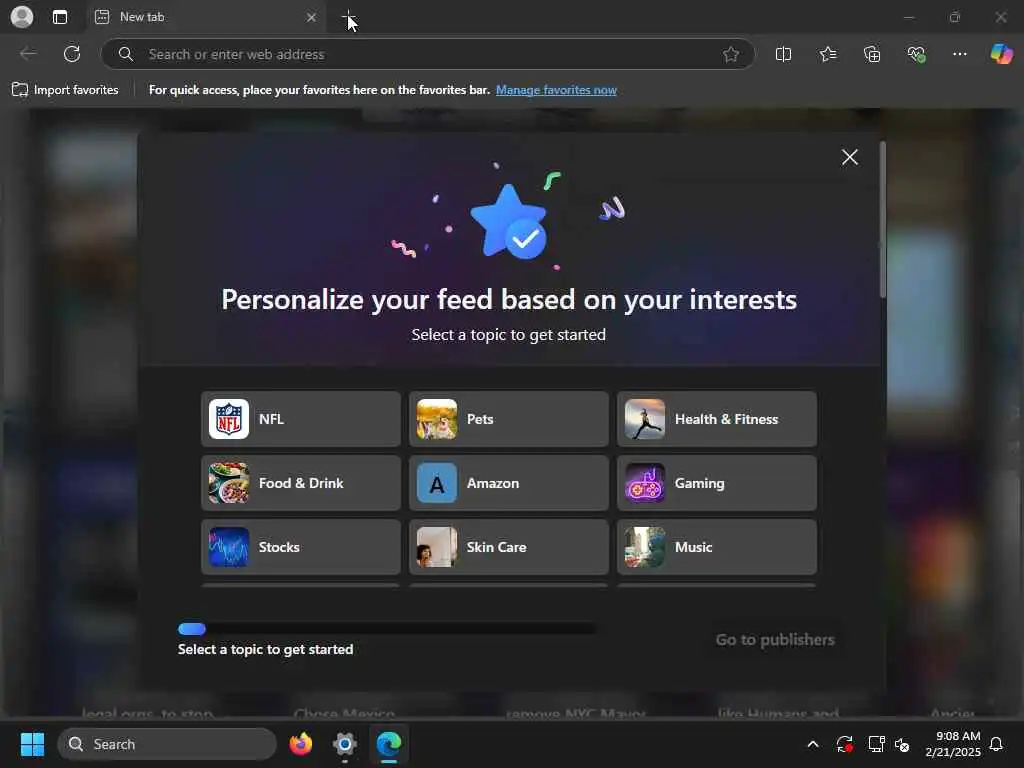Open the sync status tray icon
Screen dimensions: 1024x768
coord(844,744)
